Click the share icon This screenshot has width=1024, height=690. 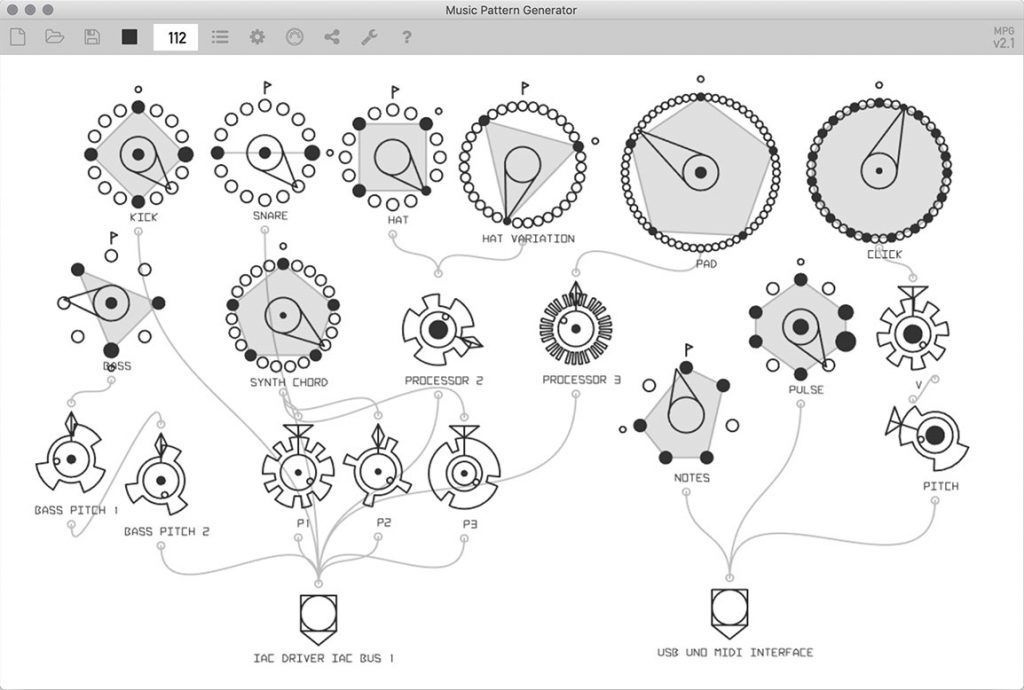pyautogui.click(x=333, y=36)
